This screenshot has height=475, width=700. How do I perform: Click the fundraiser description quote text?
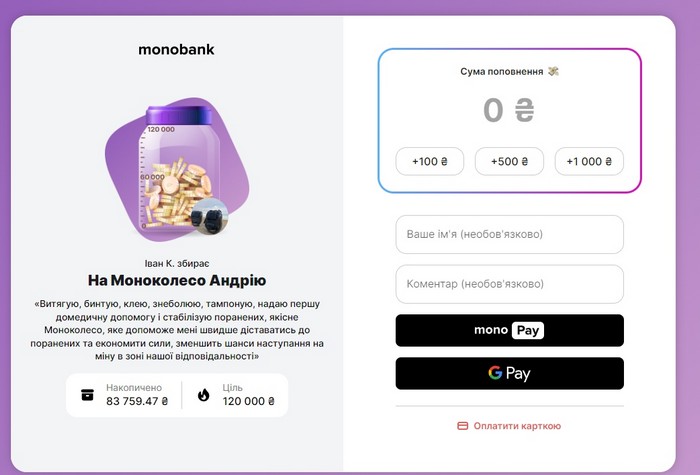pyautogui.click(x=177, y=329)
